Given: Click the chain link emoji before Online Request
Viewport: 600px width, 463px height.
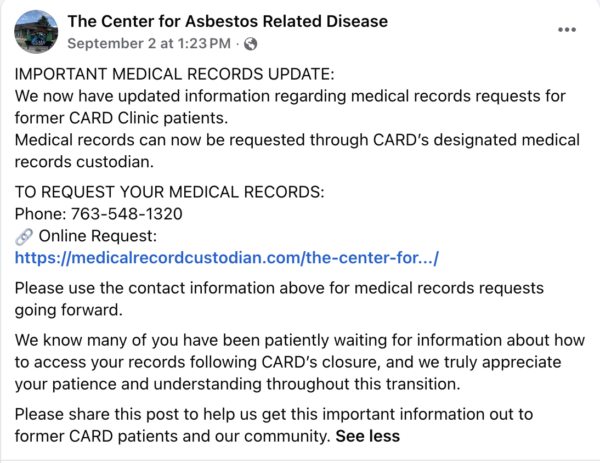Looking at the screenshot, I should tap(24, 236).
